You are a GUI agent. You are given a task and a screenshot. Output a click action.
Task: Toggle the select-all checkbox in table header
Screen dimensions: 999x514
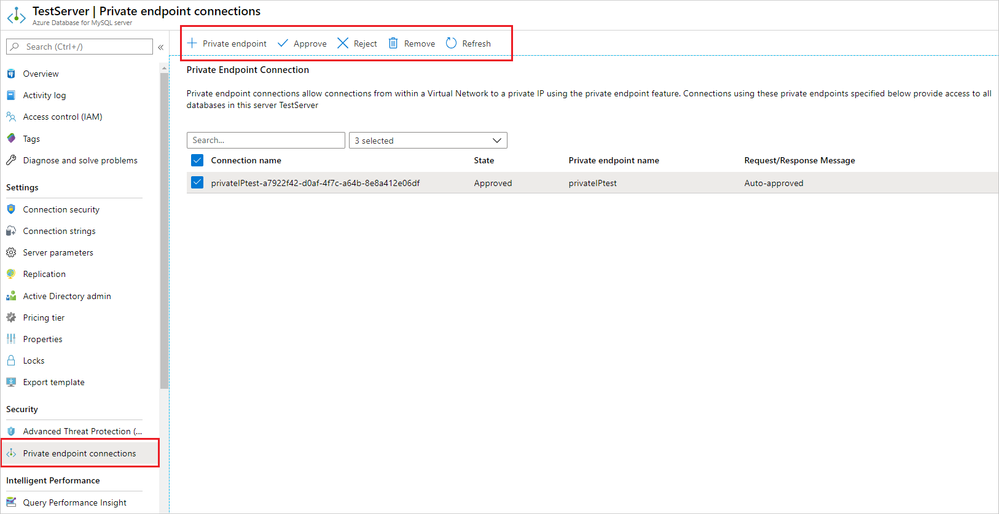197,160
